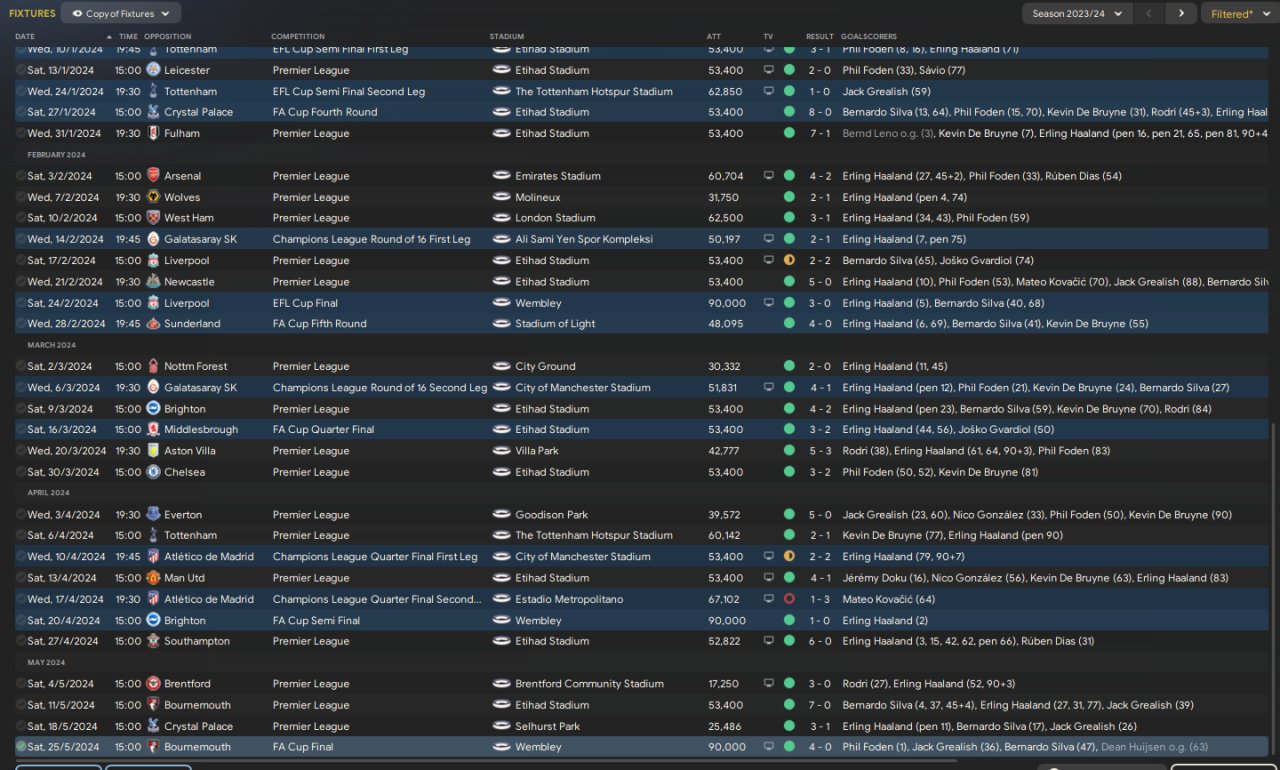Click the Leicester club badge
Screen dimensions: 1280x770
[x=153, y=70]
